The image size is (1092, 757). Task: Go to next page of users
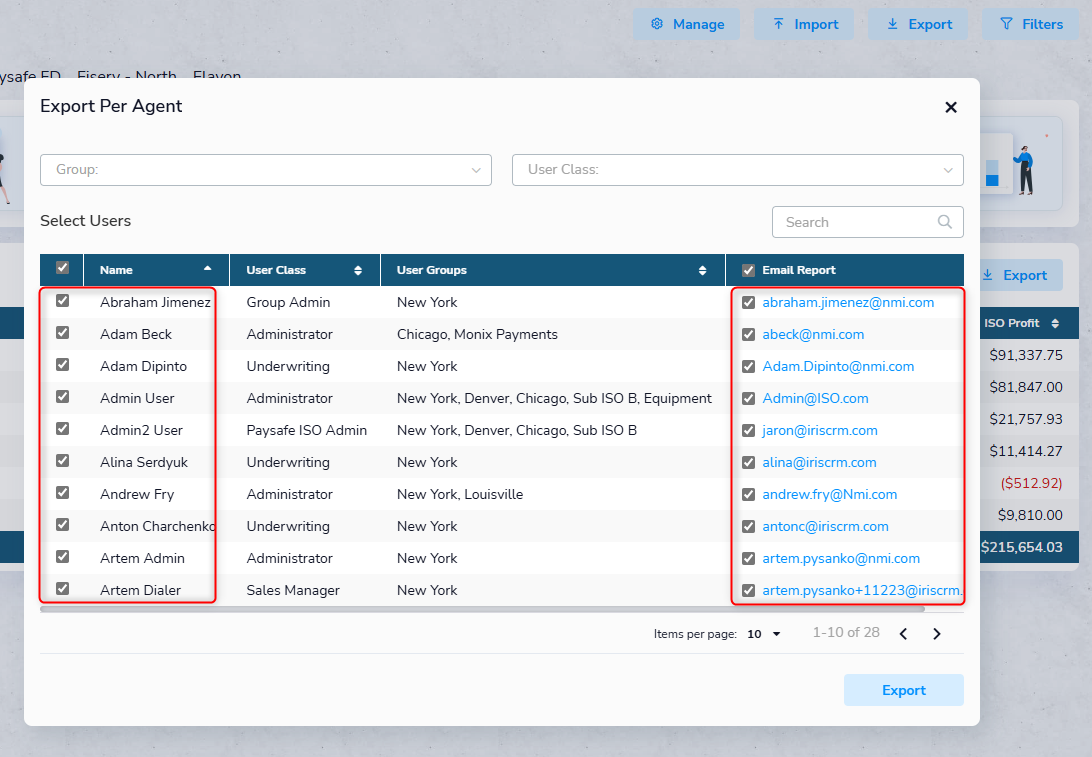pos(937,634)
